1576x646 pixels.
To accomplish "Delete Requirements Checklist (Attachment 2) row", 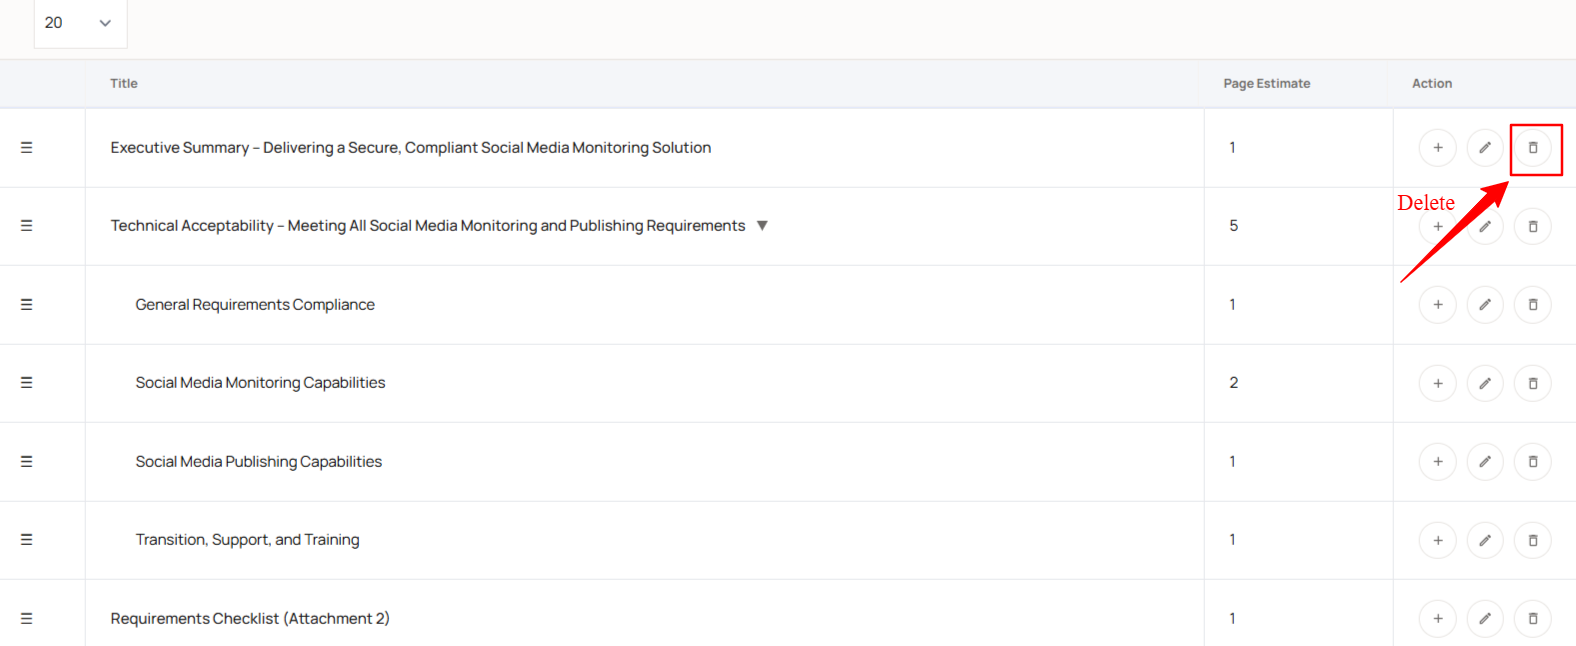I will coord(1533,619).
